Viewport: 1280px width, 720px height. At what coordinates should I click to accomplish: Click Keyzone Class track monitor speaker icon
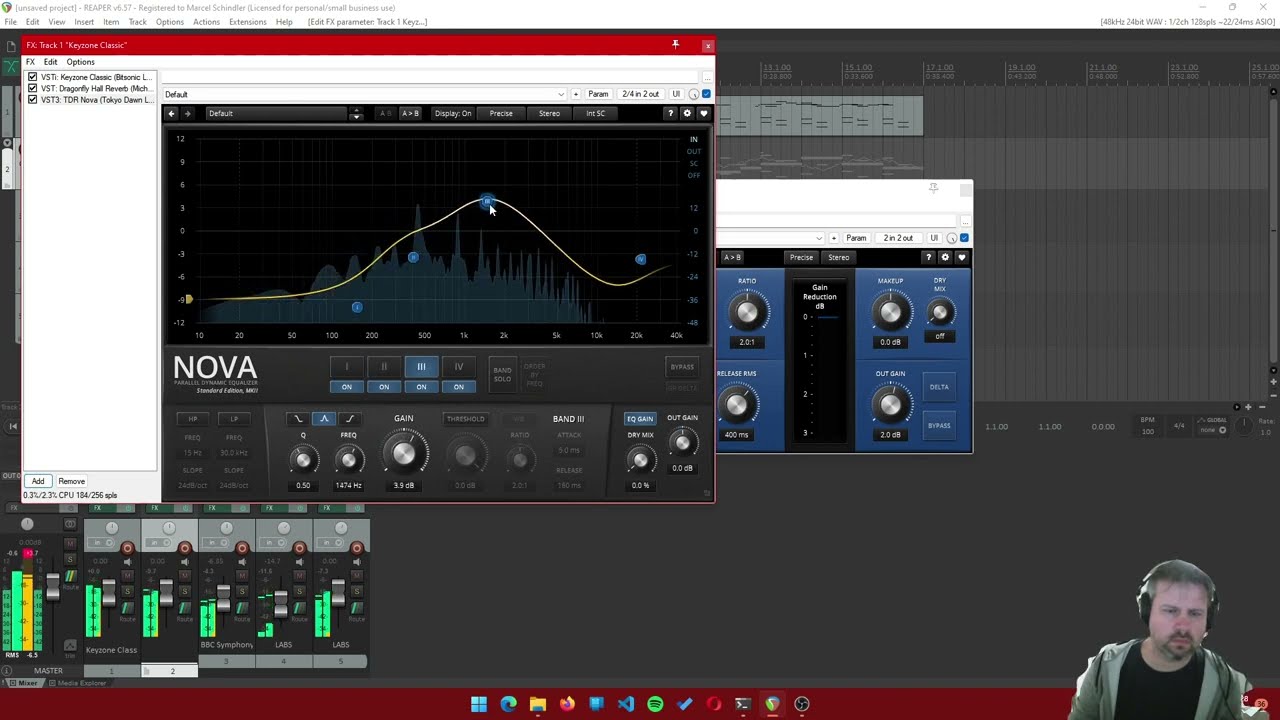click(127, 562)
